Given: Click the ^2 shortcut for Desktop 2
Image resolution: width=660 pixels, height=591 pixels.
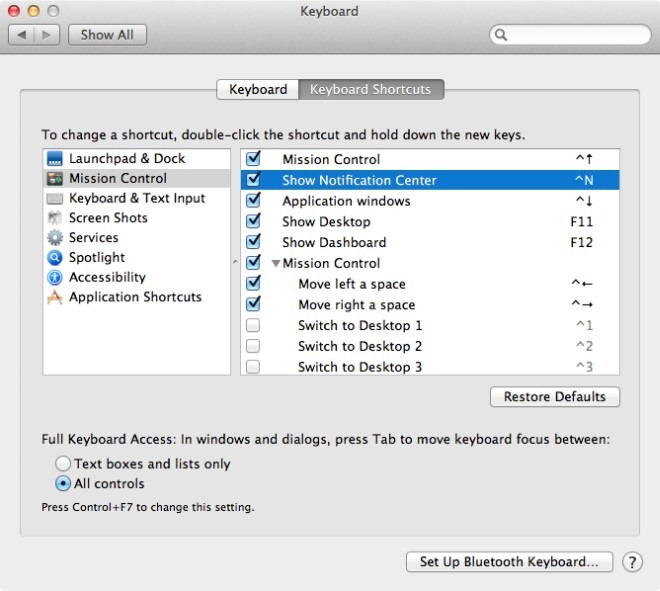Looking at the screenshot, I should pyautogui.click(x=585, y=346).
